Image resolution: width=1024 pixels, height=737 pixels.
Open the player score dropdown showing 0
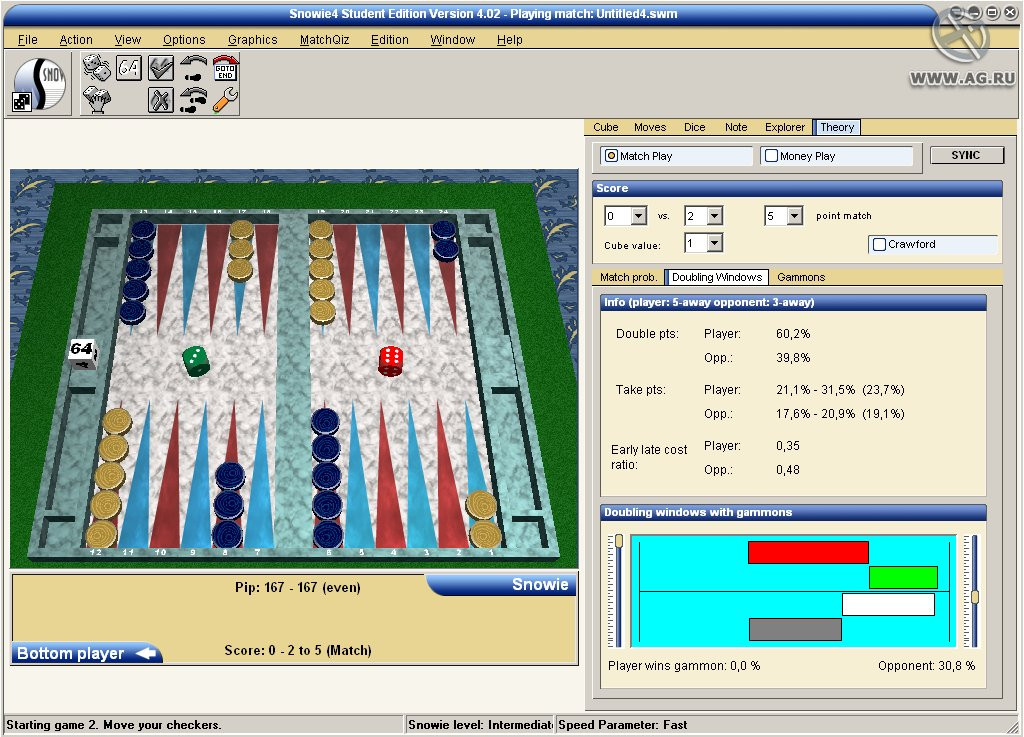coord(639,215)
